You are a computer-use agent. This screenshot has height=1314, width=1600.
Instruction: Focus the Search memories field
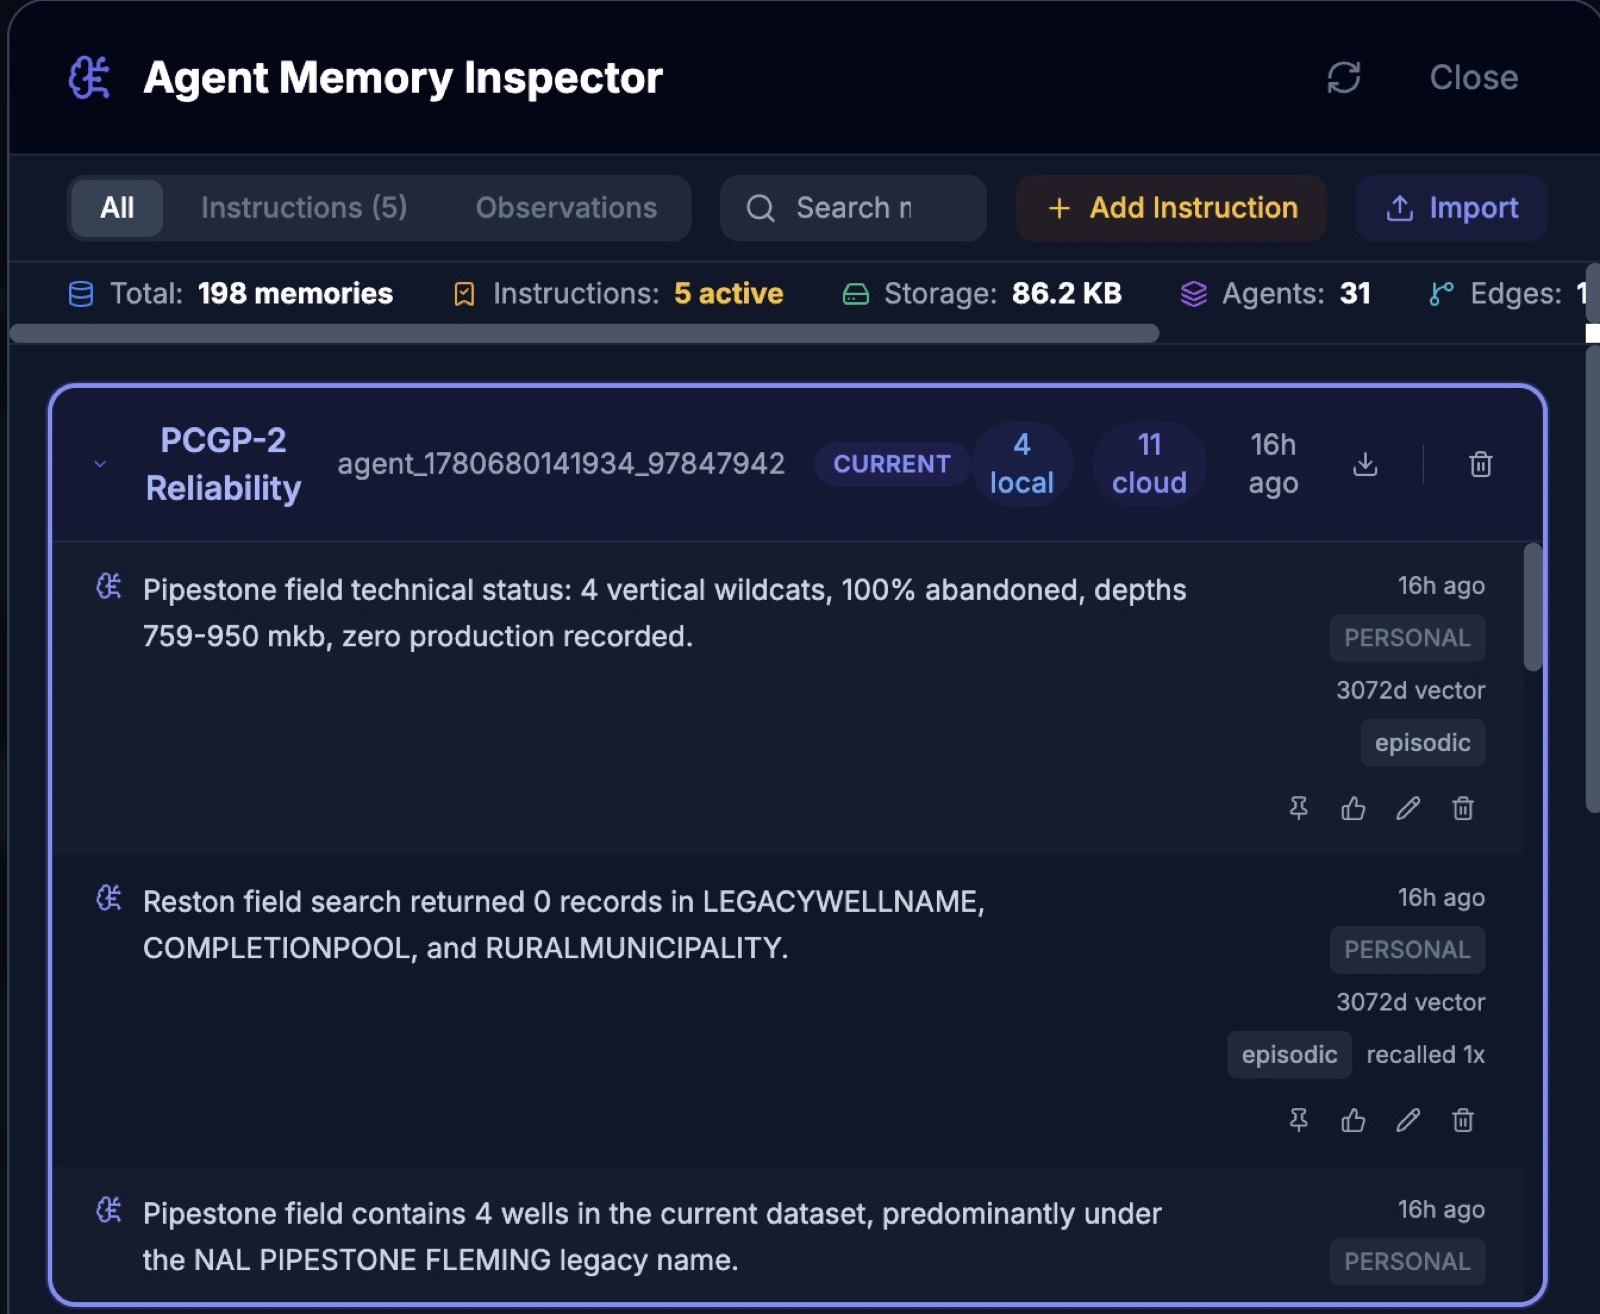click(x=853, y=208)
